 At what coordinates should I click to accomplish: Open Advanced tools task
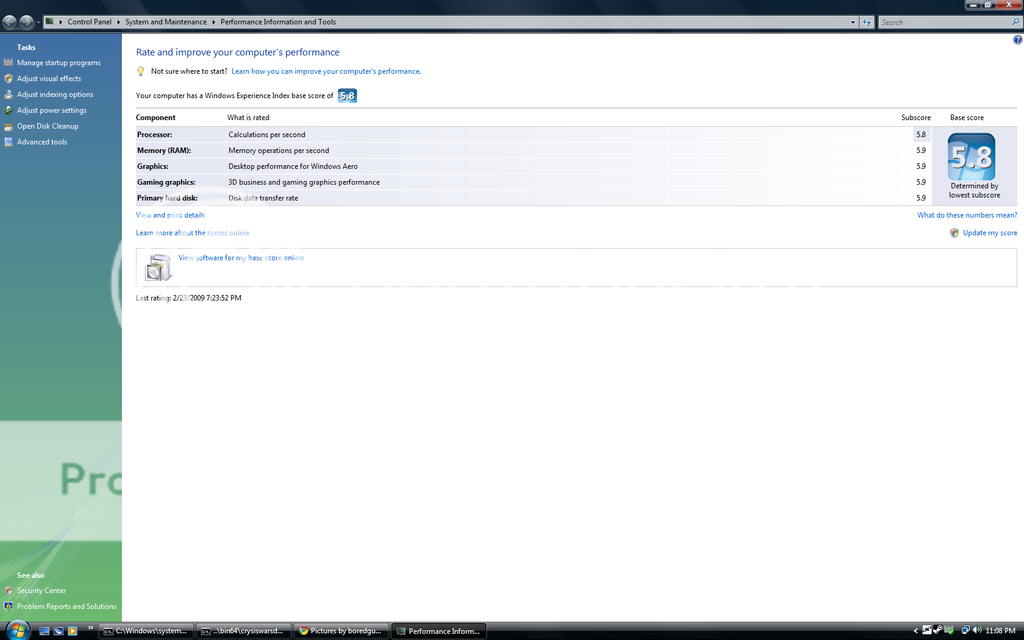coord(42,142)
